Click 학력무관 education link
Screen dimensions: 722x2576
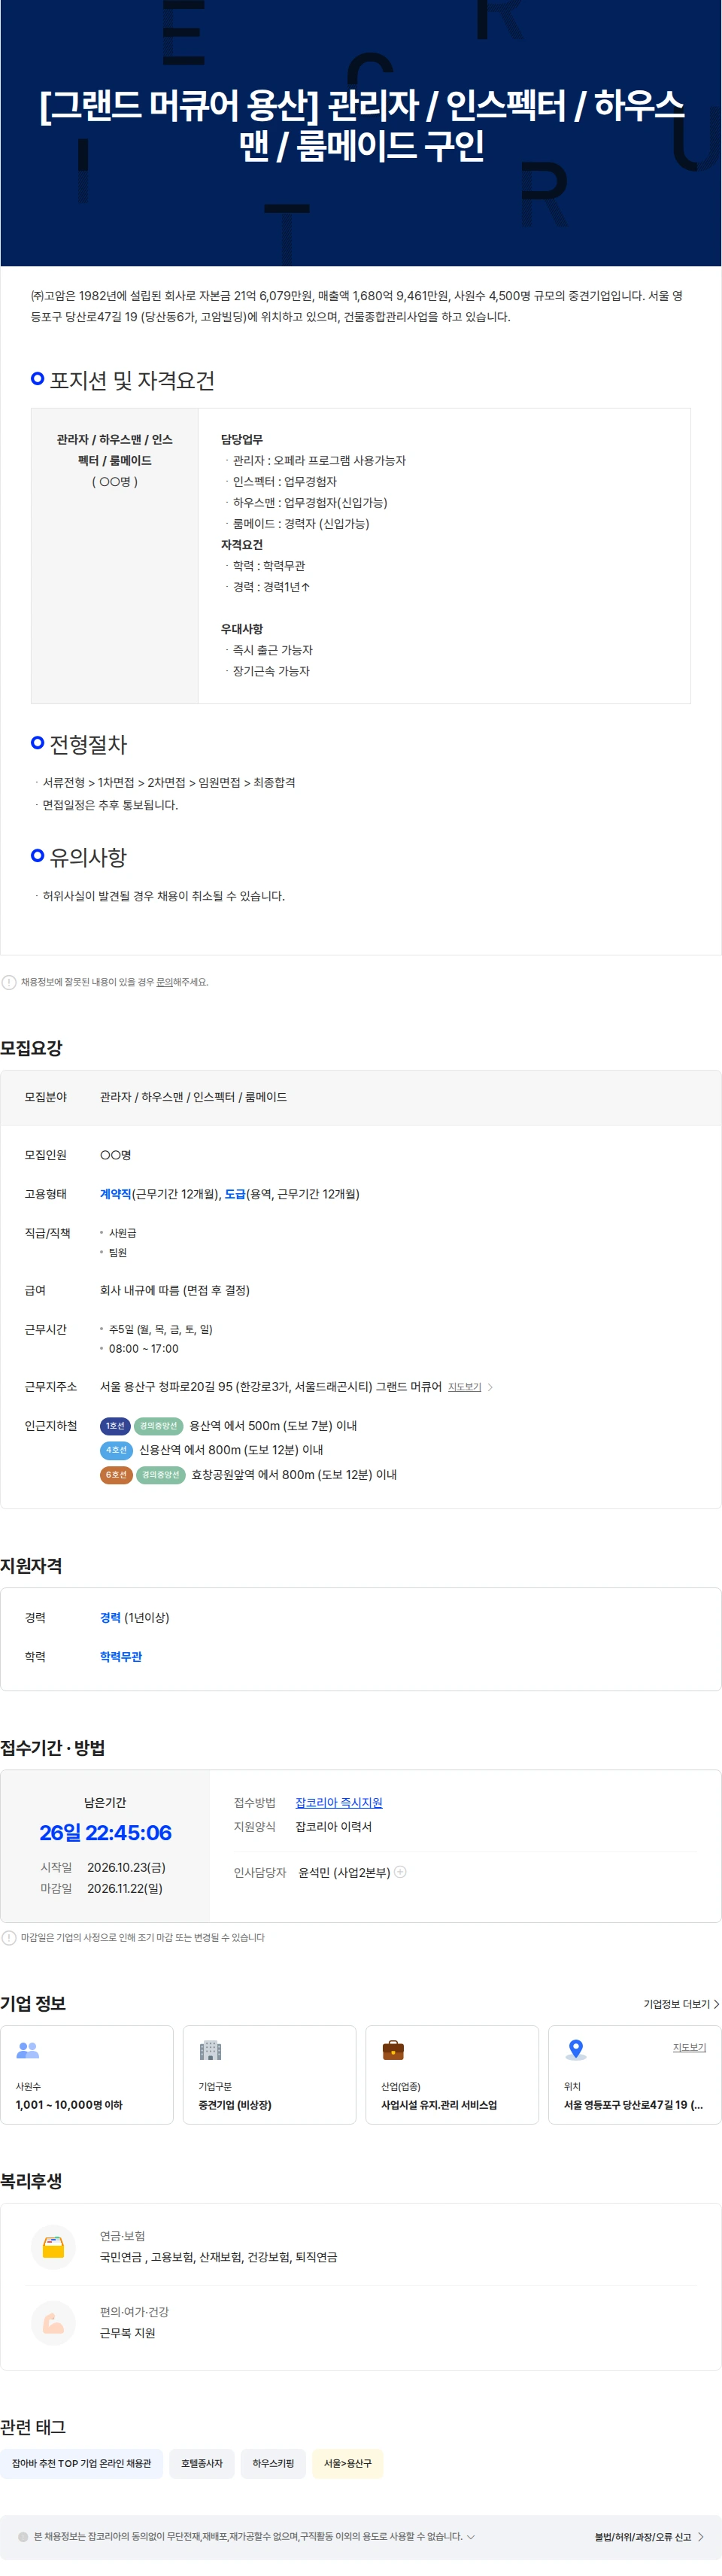[x=121, y=1657]
